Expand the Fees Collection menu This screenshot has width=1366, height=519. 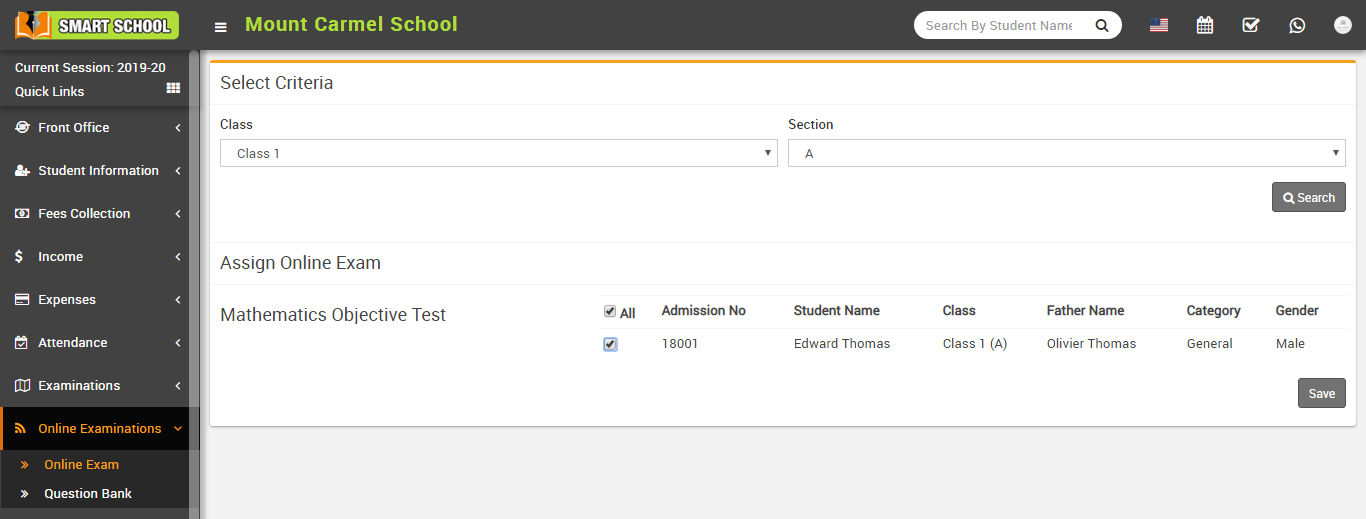tap(98, 214)
